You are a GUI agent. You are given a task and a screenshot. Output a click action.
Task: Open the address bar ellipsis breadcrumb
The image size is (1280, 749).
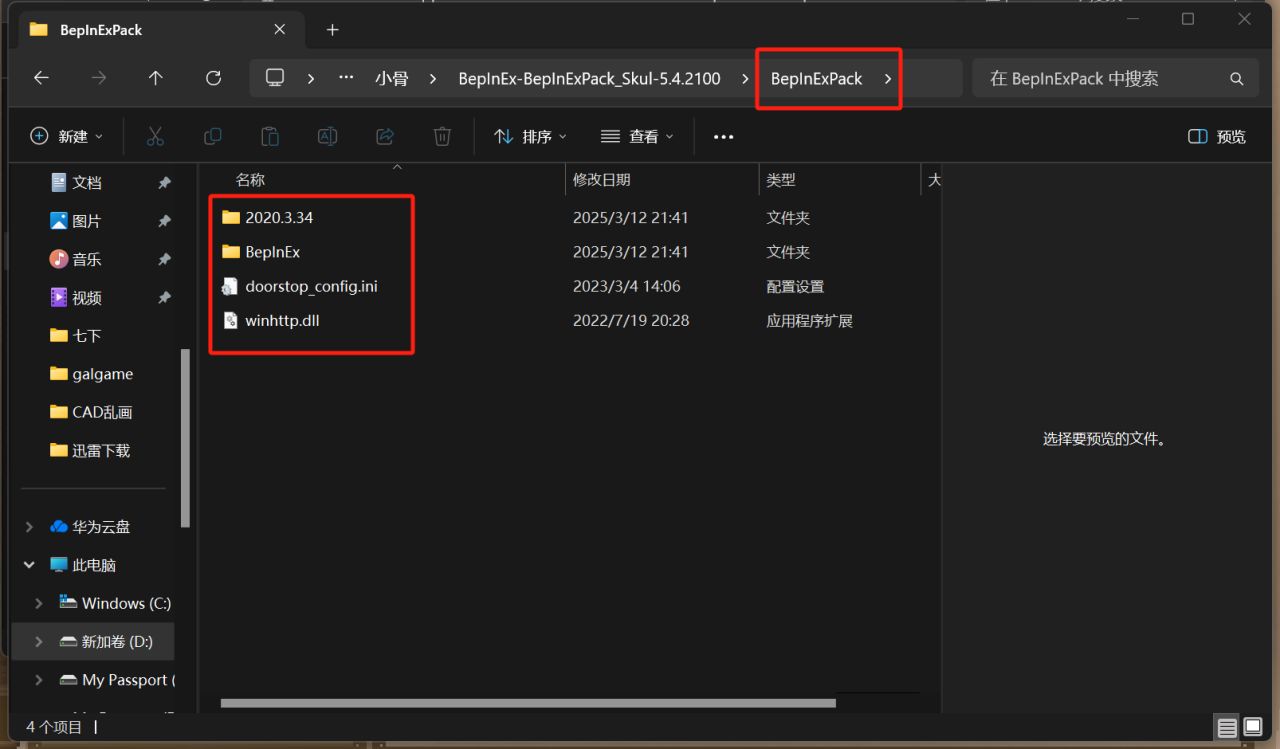tap(347, 78)
